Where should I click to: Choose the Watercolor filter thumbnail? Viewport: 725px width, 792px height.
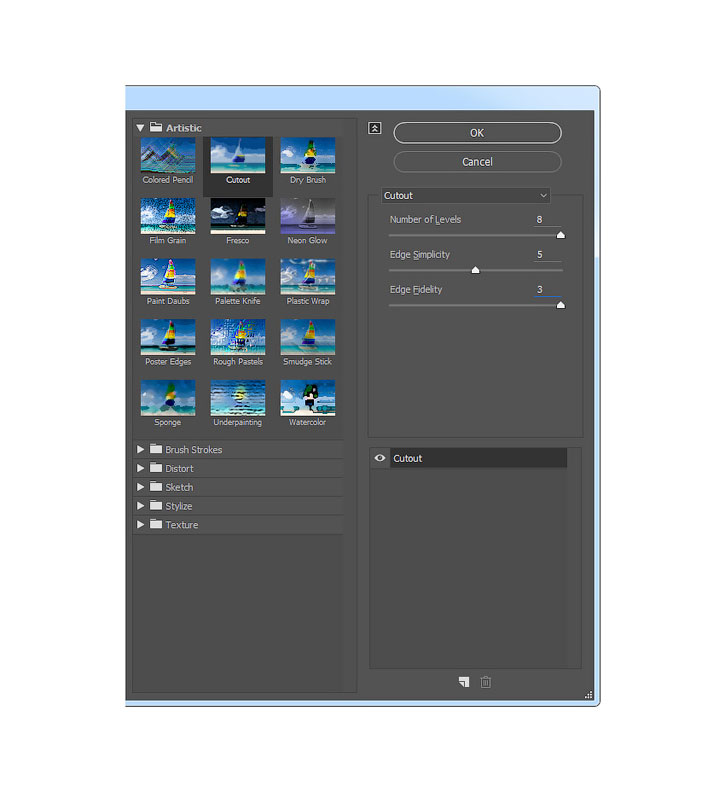click(x=308, y=398)
